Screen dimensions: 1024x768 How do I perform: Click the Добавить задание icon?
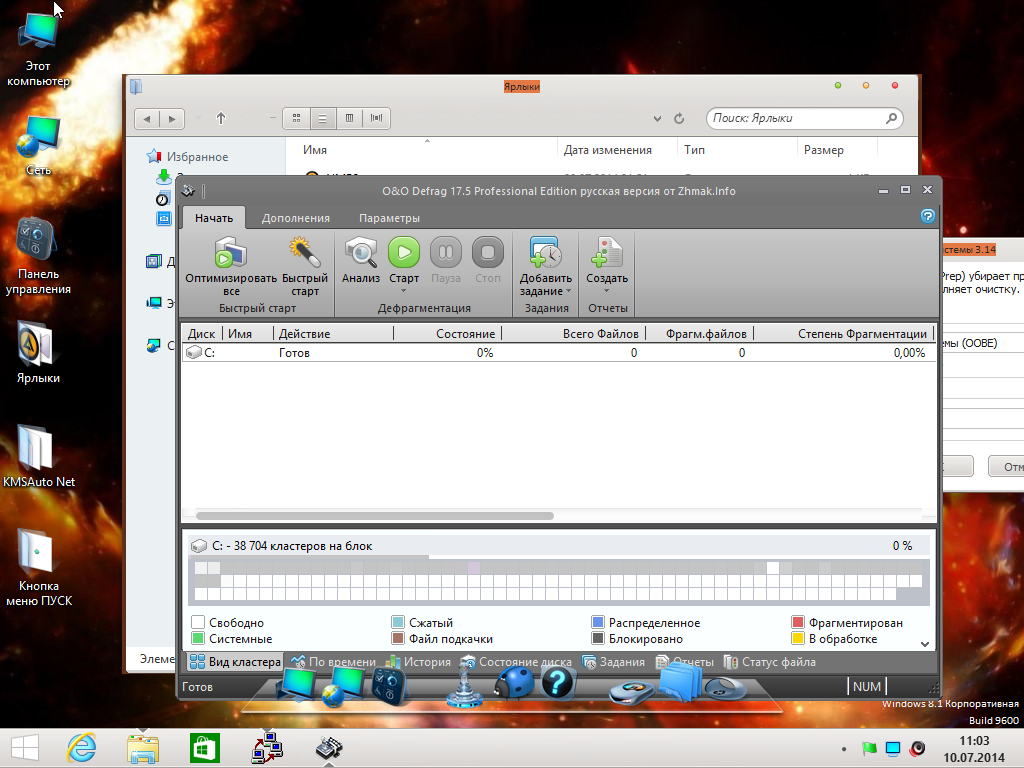click(x=545, y=253)
